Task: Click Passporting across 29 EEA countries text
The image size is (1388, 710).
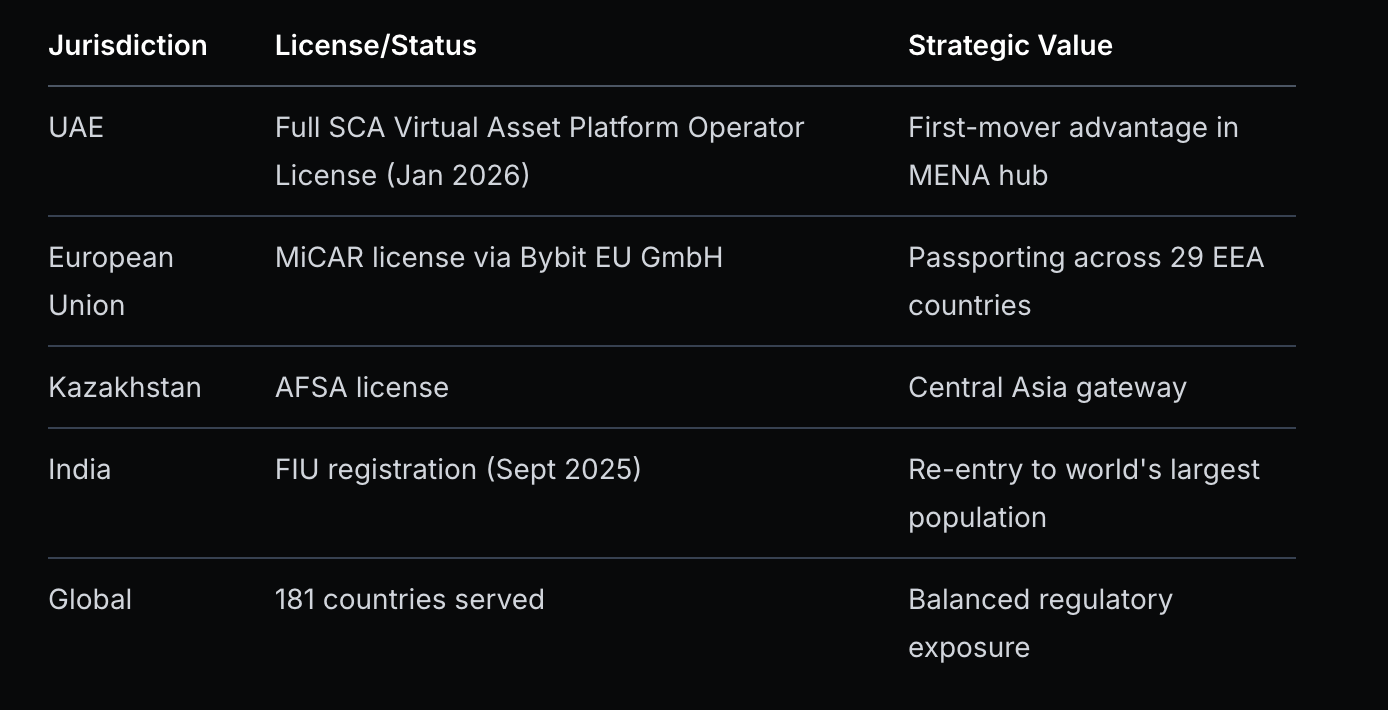Action: (1085, 281)
